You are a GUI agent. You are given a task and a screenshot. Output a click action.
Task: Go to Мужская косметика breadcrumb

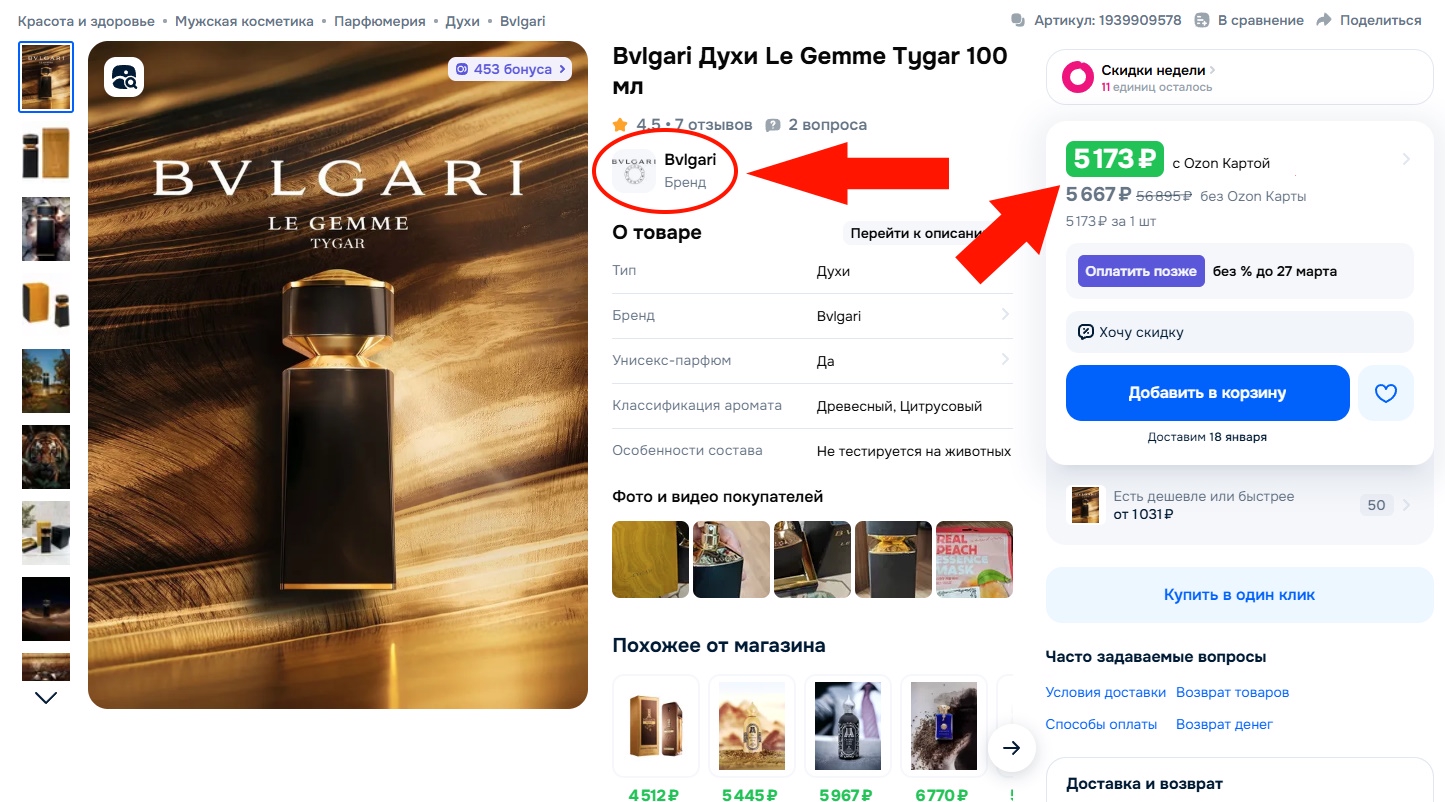coord(244,21)
